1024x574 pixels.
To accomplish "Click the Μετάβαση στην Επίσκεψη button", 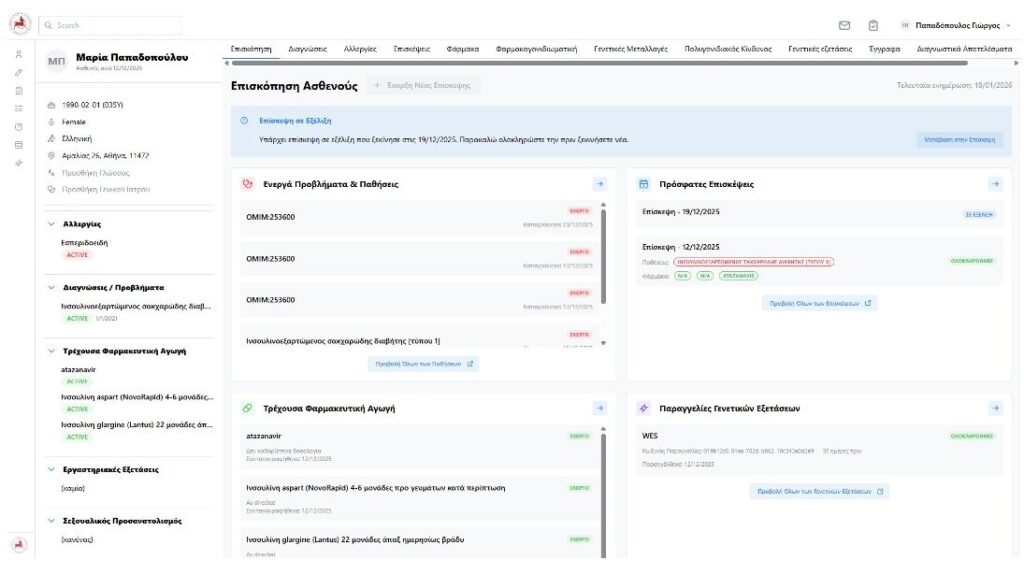I will [x=959, y=141].
